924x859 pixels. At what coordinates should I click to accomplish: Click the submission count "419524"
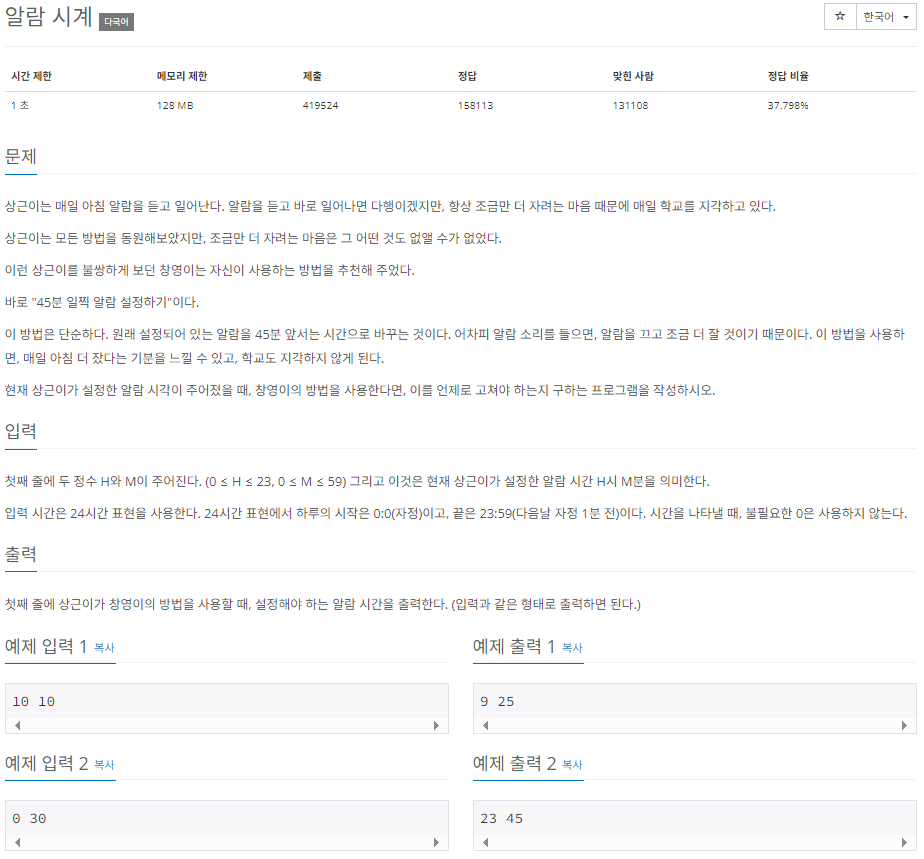(x=321, y=105)
